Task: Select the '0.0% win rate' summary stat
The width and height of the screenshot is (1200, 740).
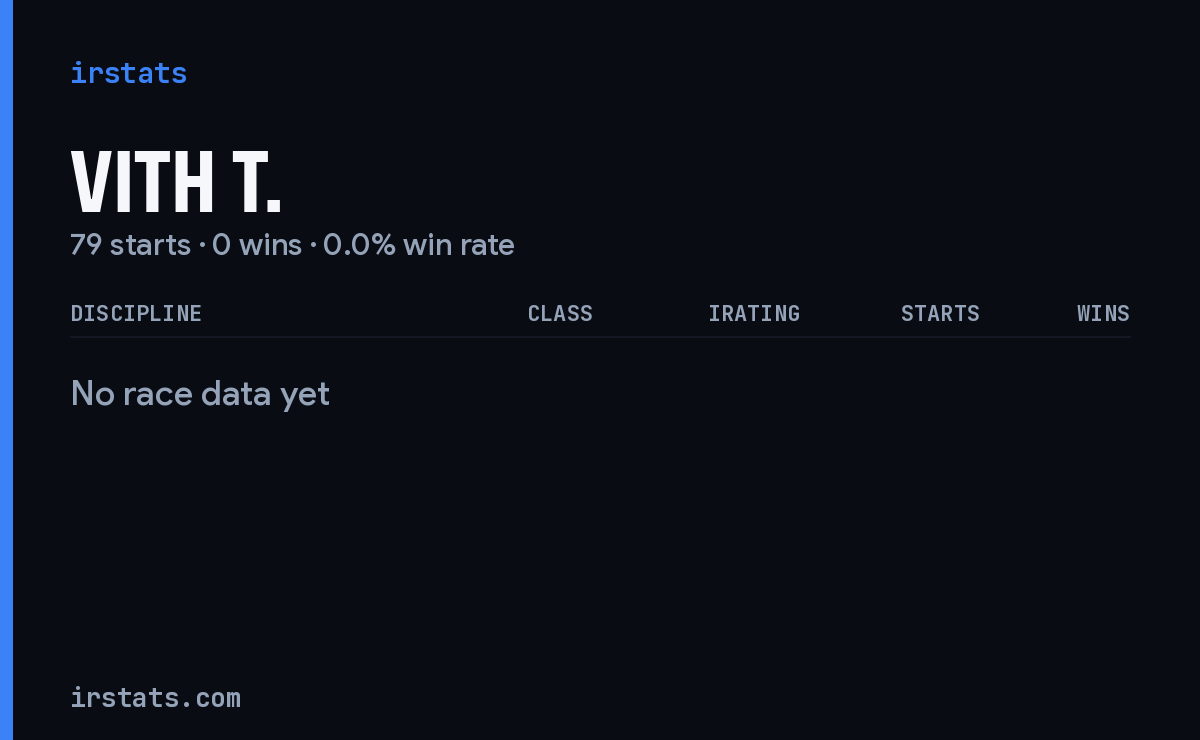Action: pyautogui.click(x=419, y=245)
